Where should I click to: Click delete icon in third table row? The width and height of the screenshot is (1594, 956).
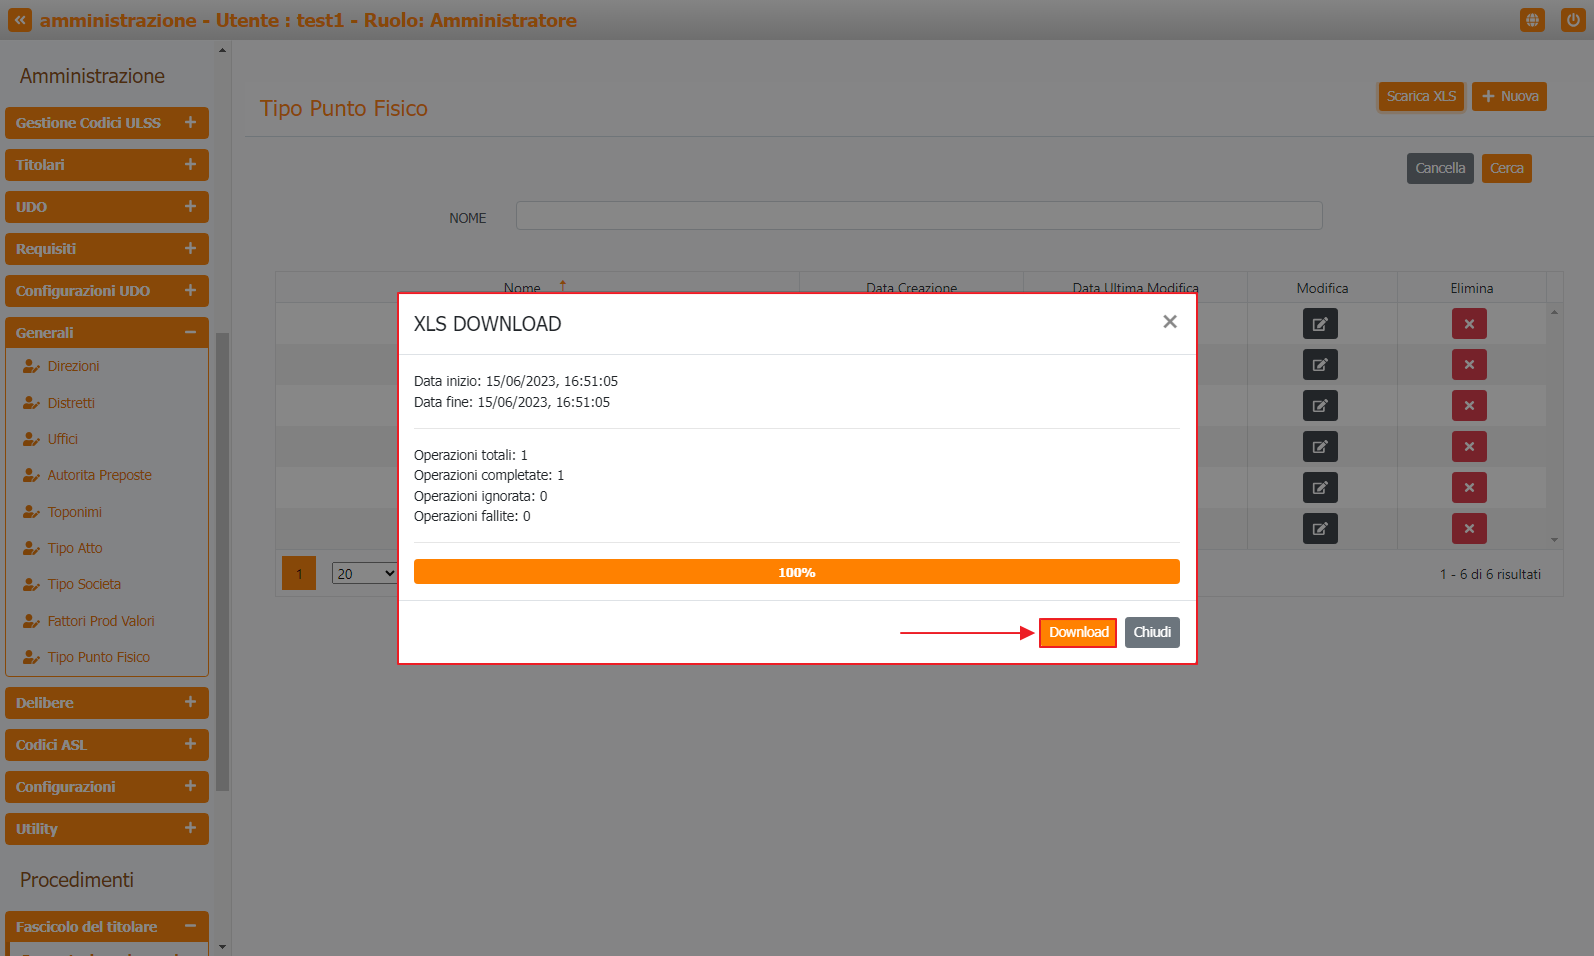tap(1469, 406)
